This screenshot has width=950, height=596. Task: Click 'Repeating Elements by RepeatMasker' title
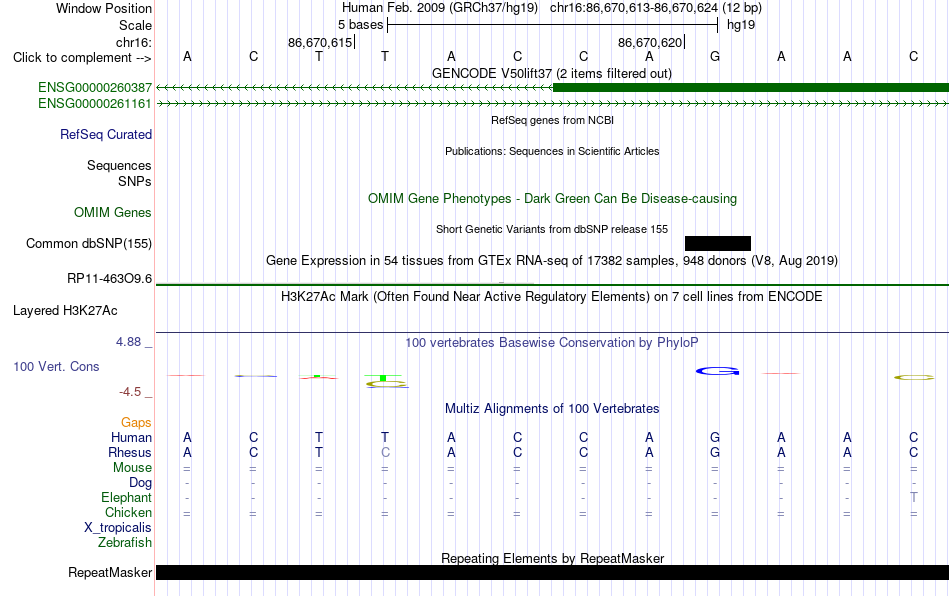pyautogui.click(x=553, y=558)
